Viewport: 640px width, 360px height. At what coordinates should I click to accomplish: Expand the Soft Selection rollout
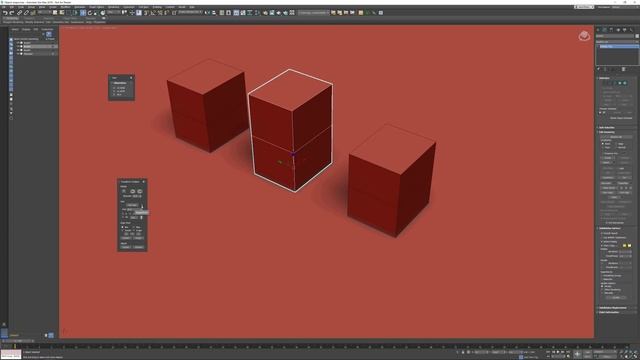tap(617, 127)
